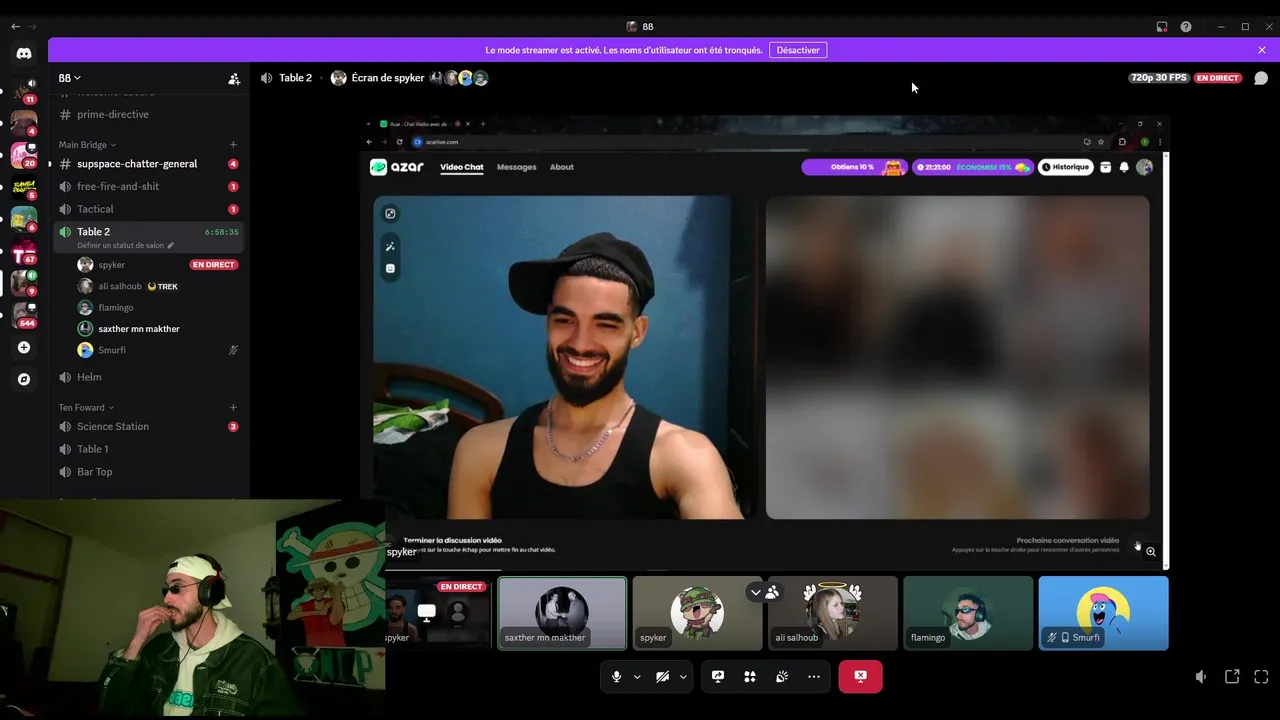Open microphone input options dropdown arrow
The width and height of the screenshot is (1280, 720).
[637, 677]
